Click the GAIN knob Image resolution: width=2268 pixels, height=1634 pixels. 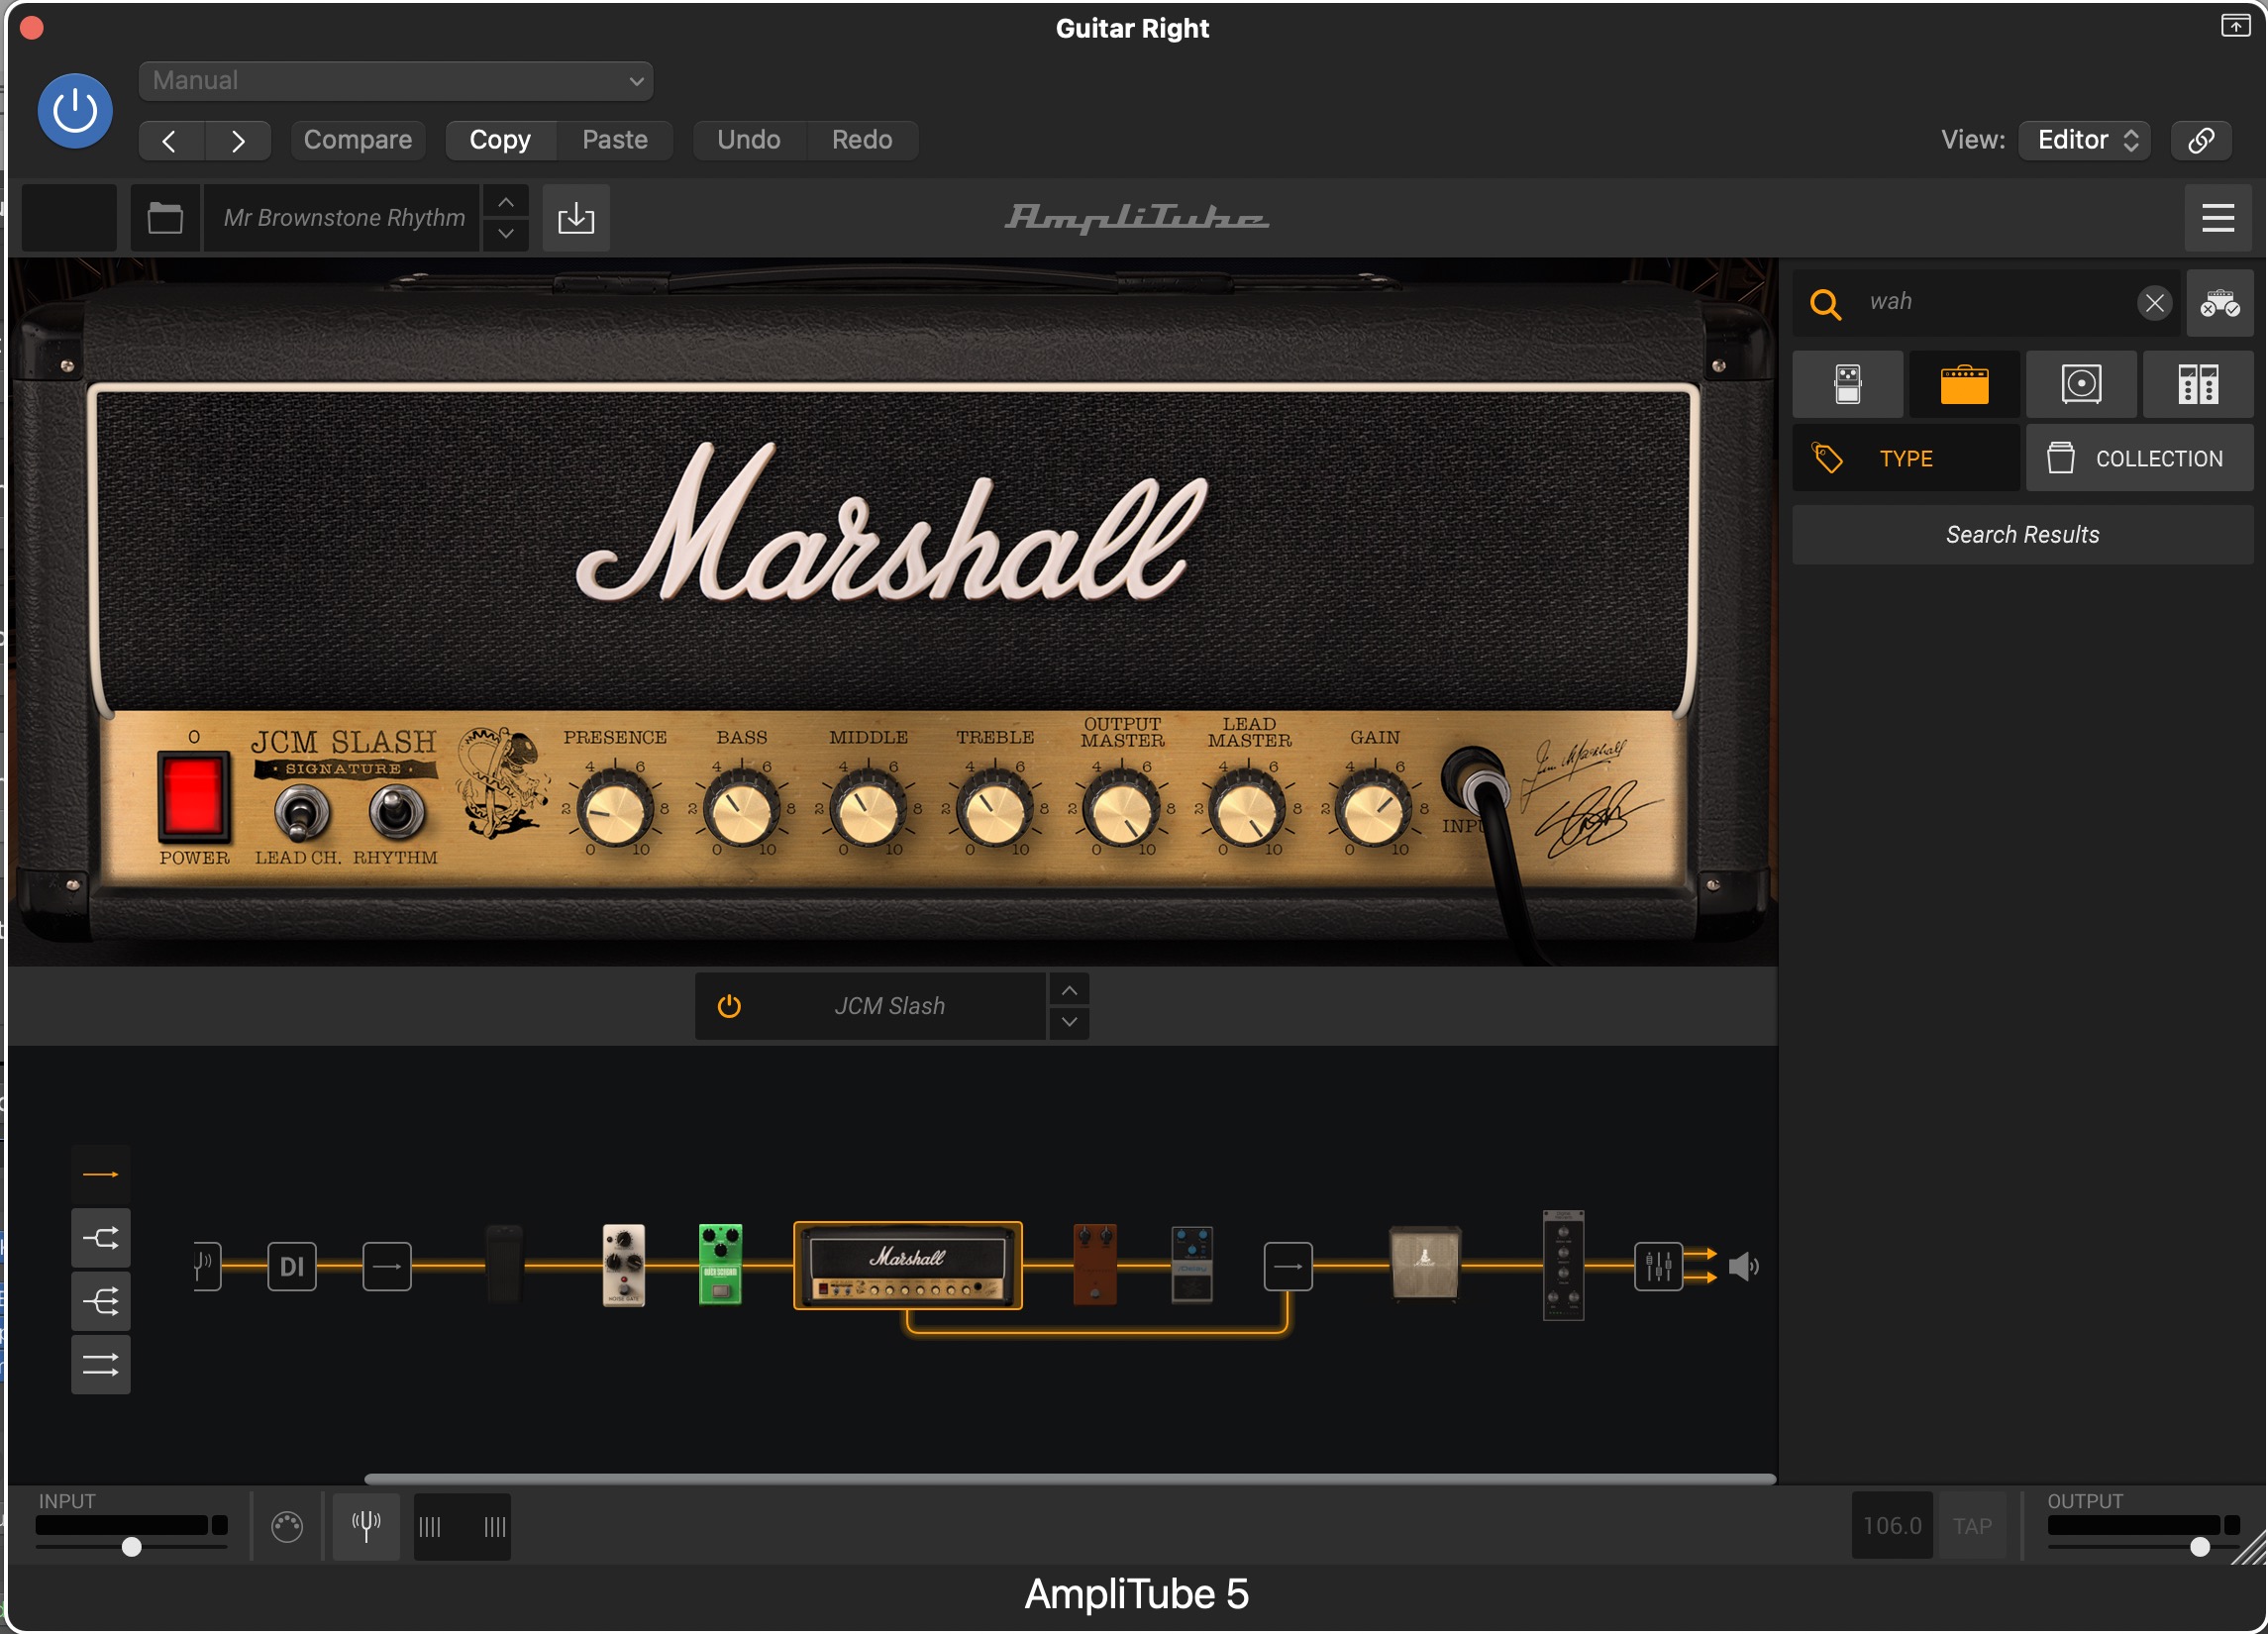(1375, 809)
